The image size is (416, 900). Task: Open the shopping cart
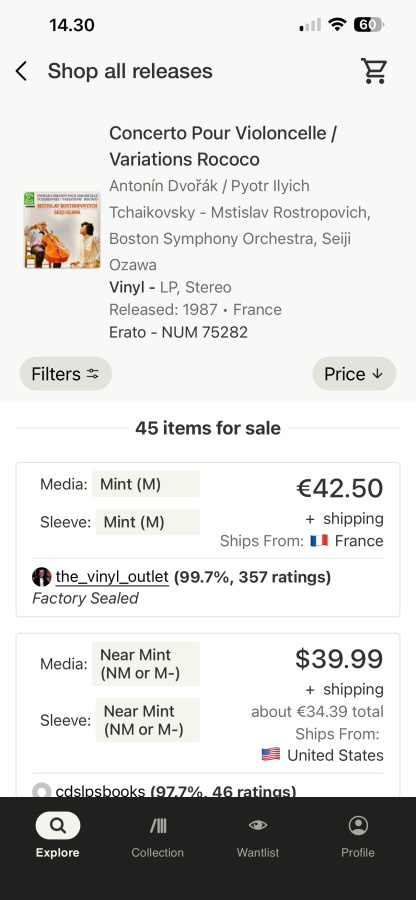(x=374, y=71)
